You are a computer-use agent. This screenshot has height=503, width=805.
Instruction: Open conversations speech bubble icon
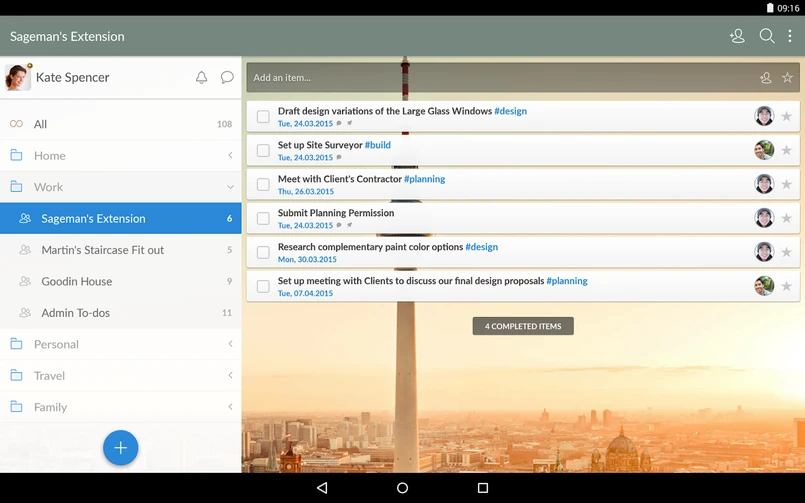(227, 77)
